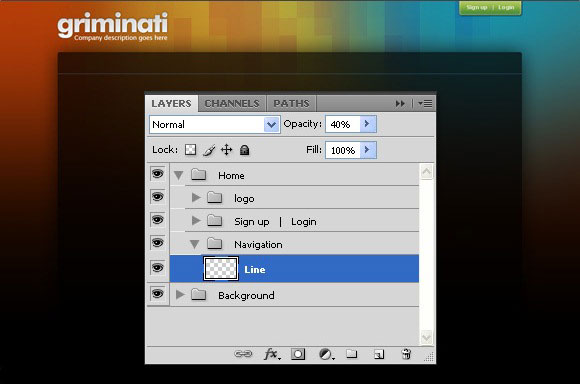Collapse the panel with the double-arrow icon
This screenshot has height=384, width=580.
click(400, 104)
